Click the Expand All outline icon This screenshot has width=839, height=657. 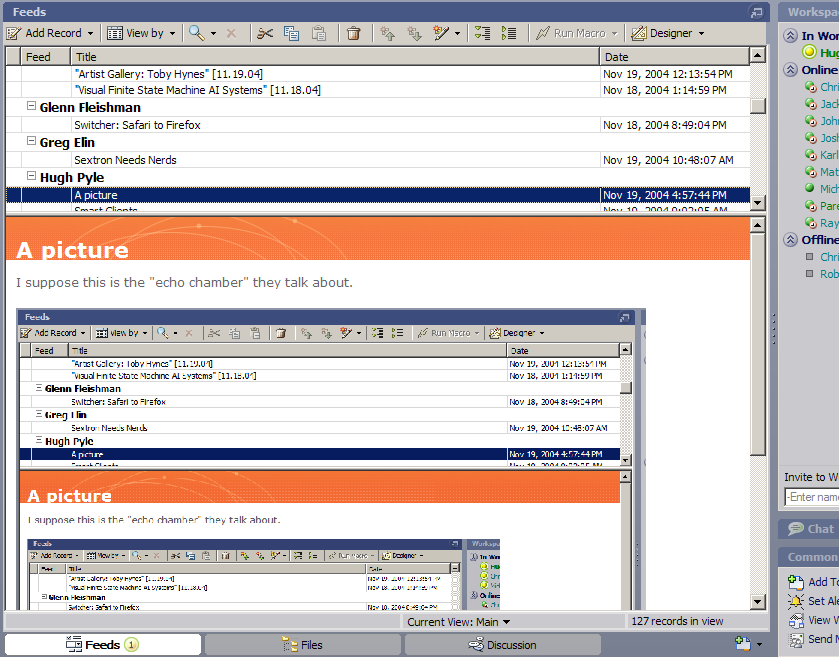[x=483, y=33]
